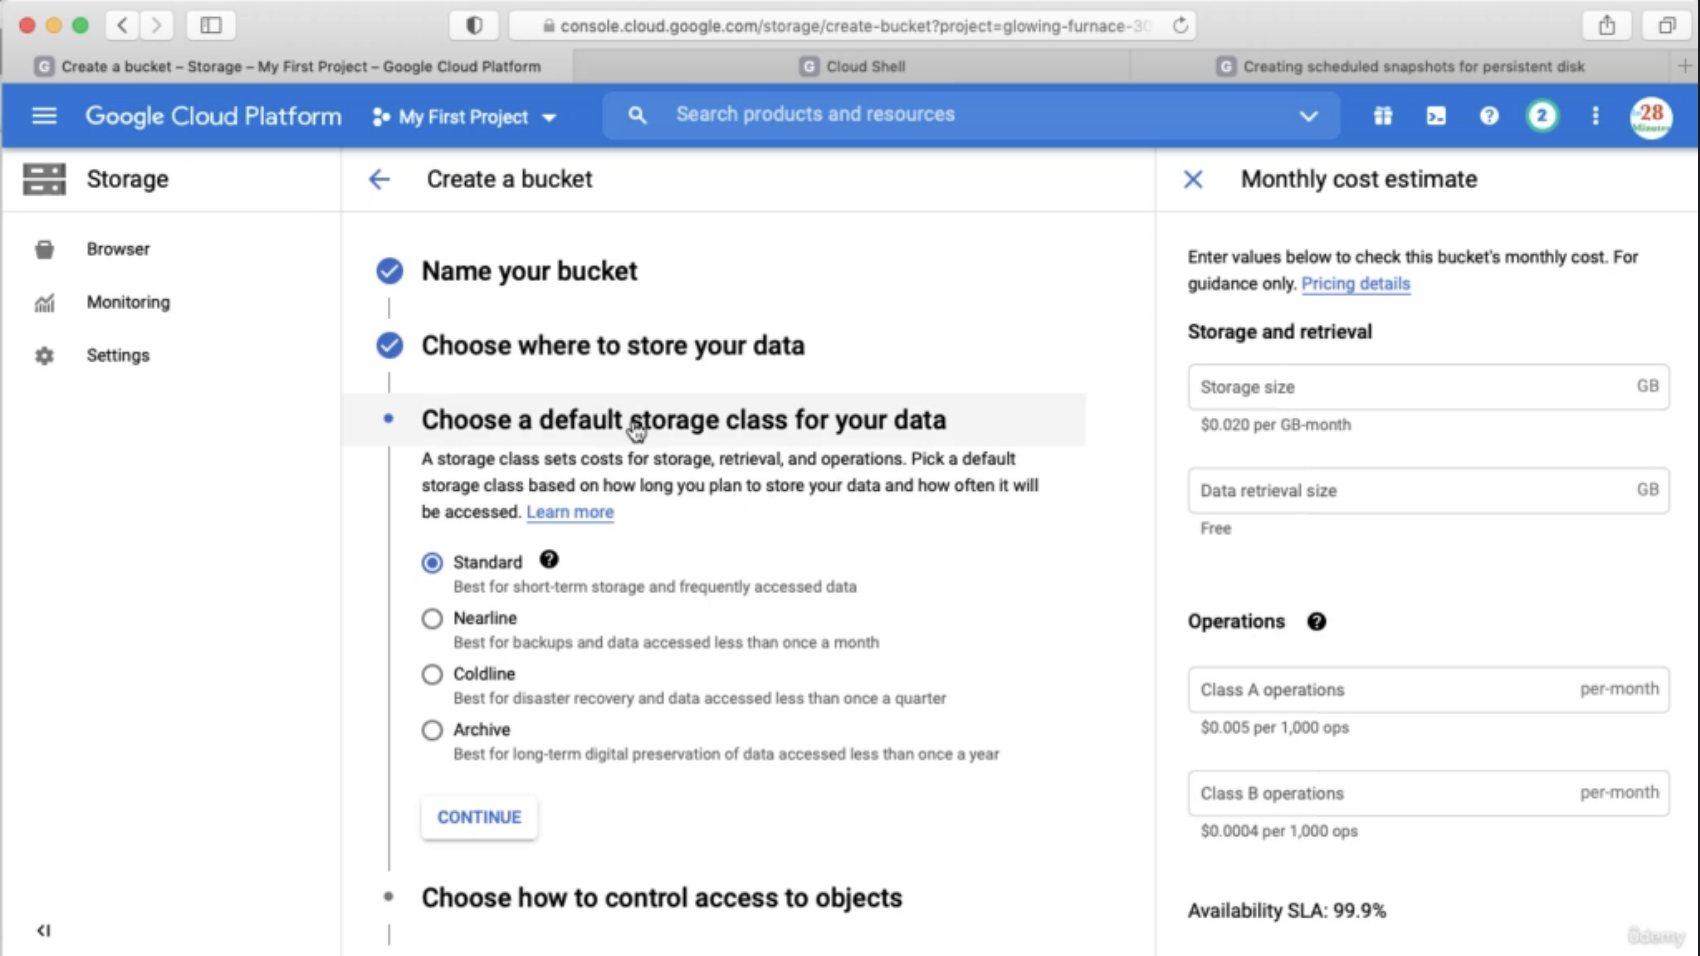Click the Settings gear icon
Viewport: 1700px width, 956px height.
click(44, 356)
